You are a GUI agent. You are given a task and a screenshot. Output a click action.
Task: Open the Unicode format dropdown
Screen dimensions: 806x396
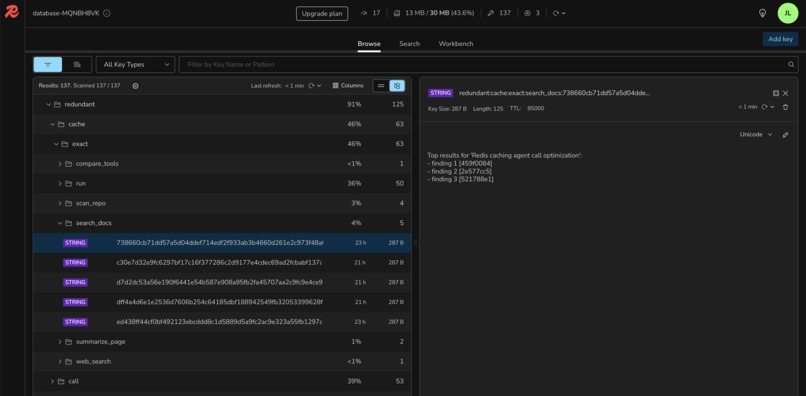tap(756, 134)
